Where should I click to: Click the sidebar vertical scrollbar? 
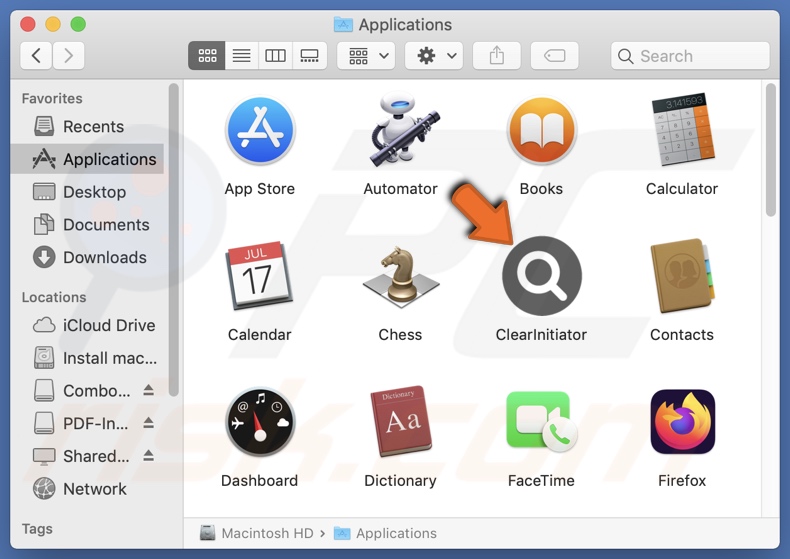pos(173,240)
